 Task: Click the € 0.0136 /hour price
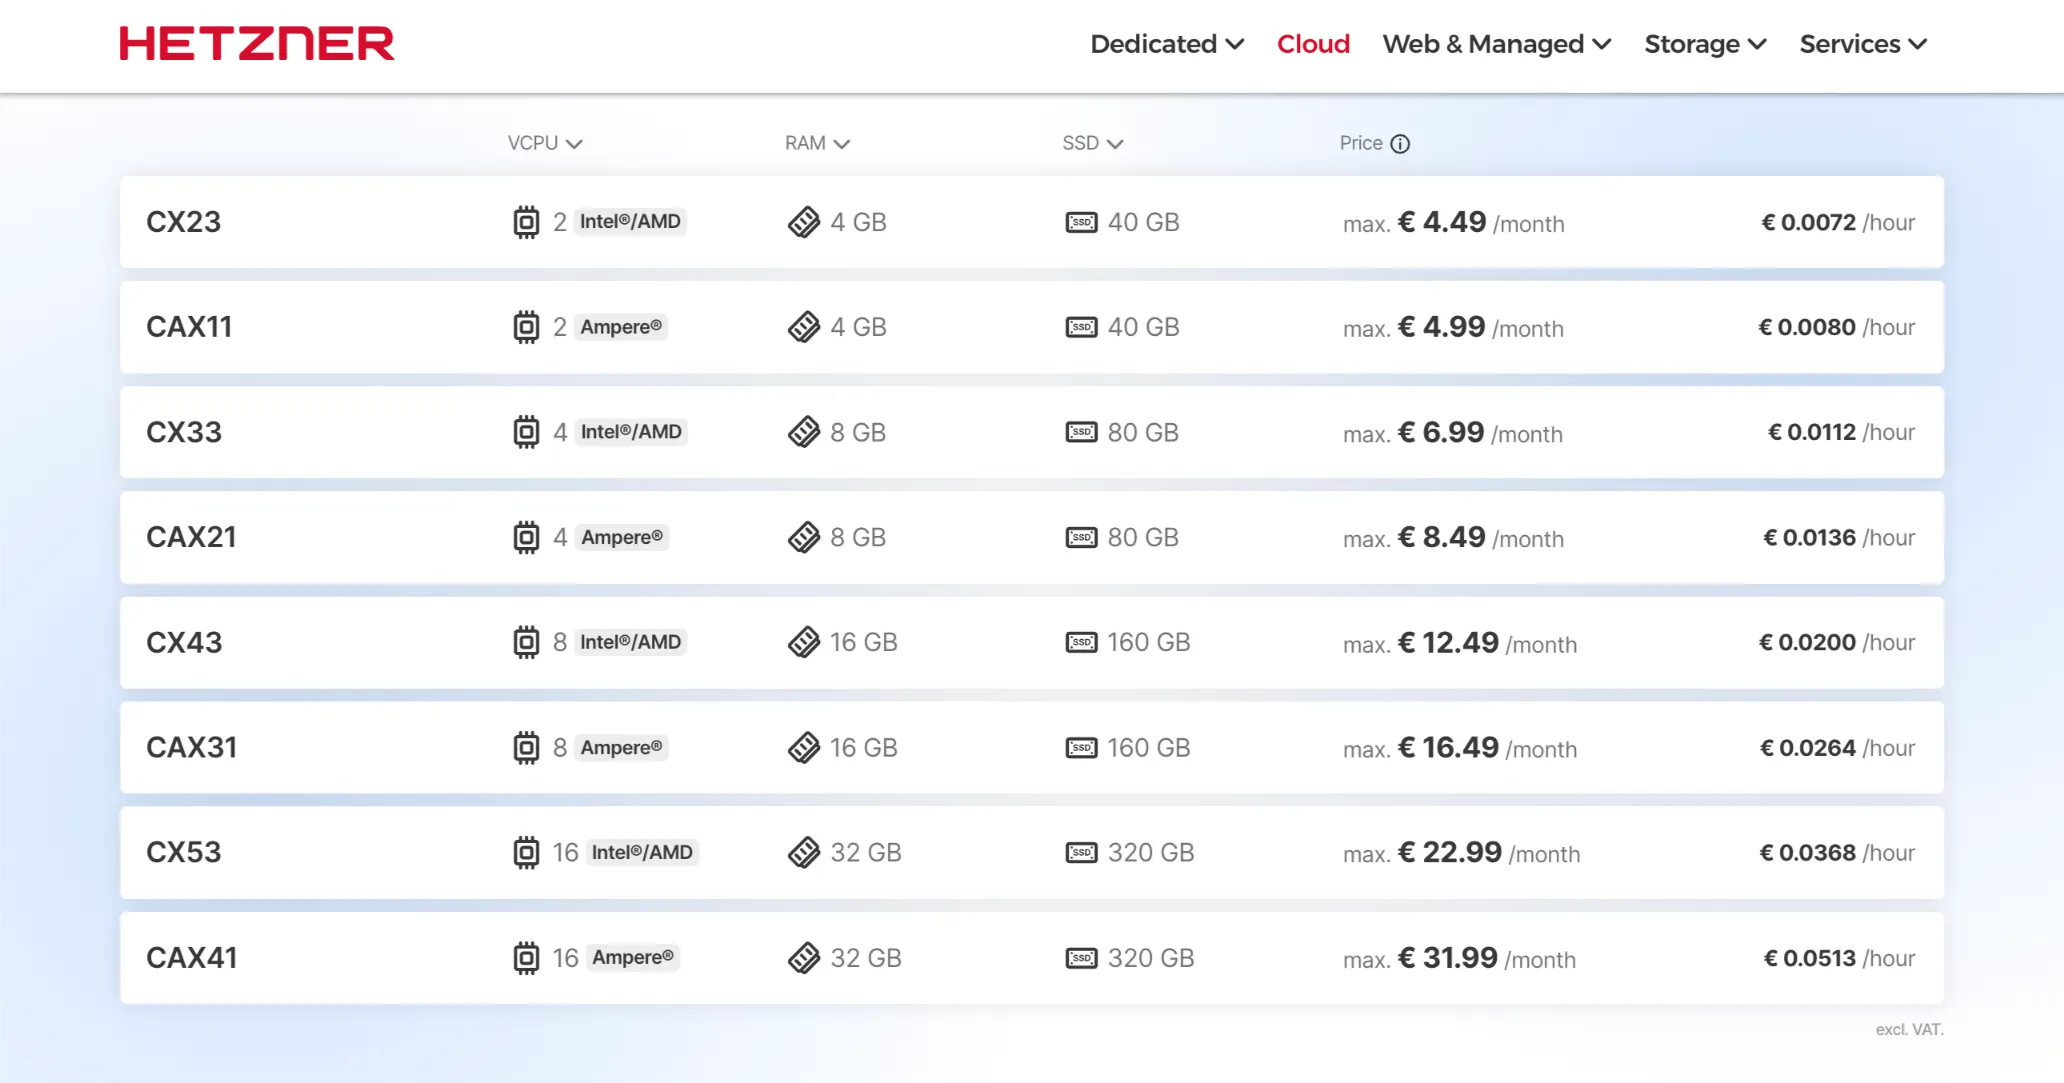click(1839, 537)
